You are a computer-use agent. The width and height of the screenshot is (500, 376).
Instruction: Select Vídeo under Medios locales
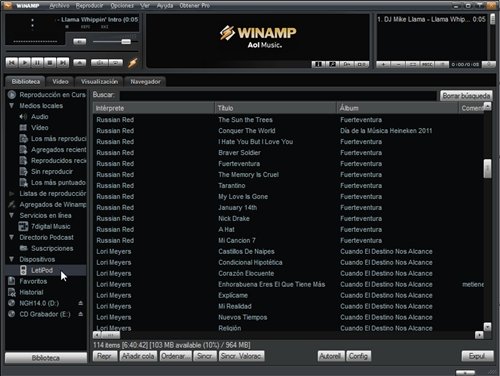pos(40,128)
